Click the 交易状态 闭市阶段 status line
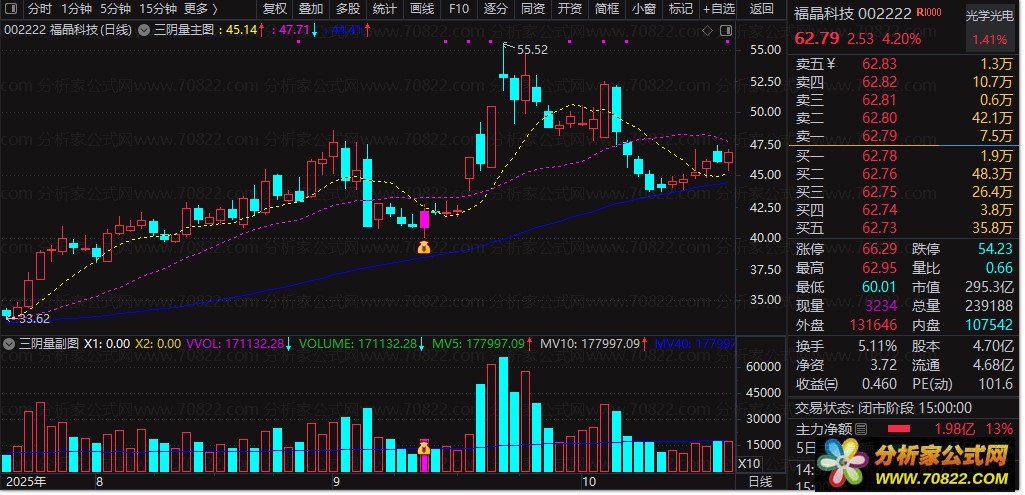The width and height of the screenshot is (1025, 495). (883, 408)
